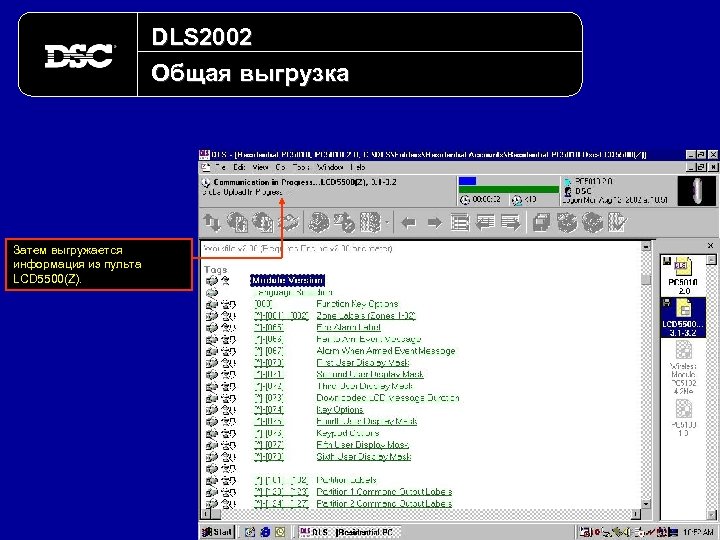Click the list view toolbar icon after forward arrow
Screen dimensions: 720x540
click(x=460, y=223)
